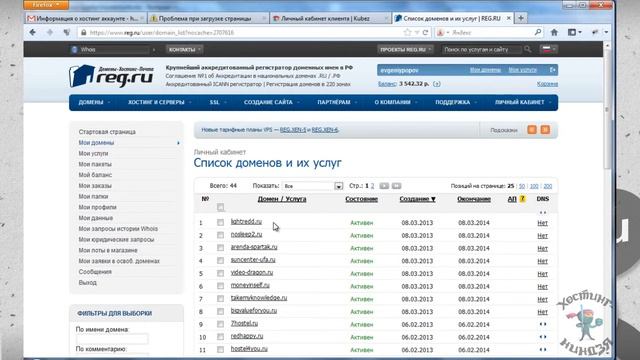
Task: Expand the КОНТАКТЫ dropdown in top bar
Action: point(184,49)
